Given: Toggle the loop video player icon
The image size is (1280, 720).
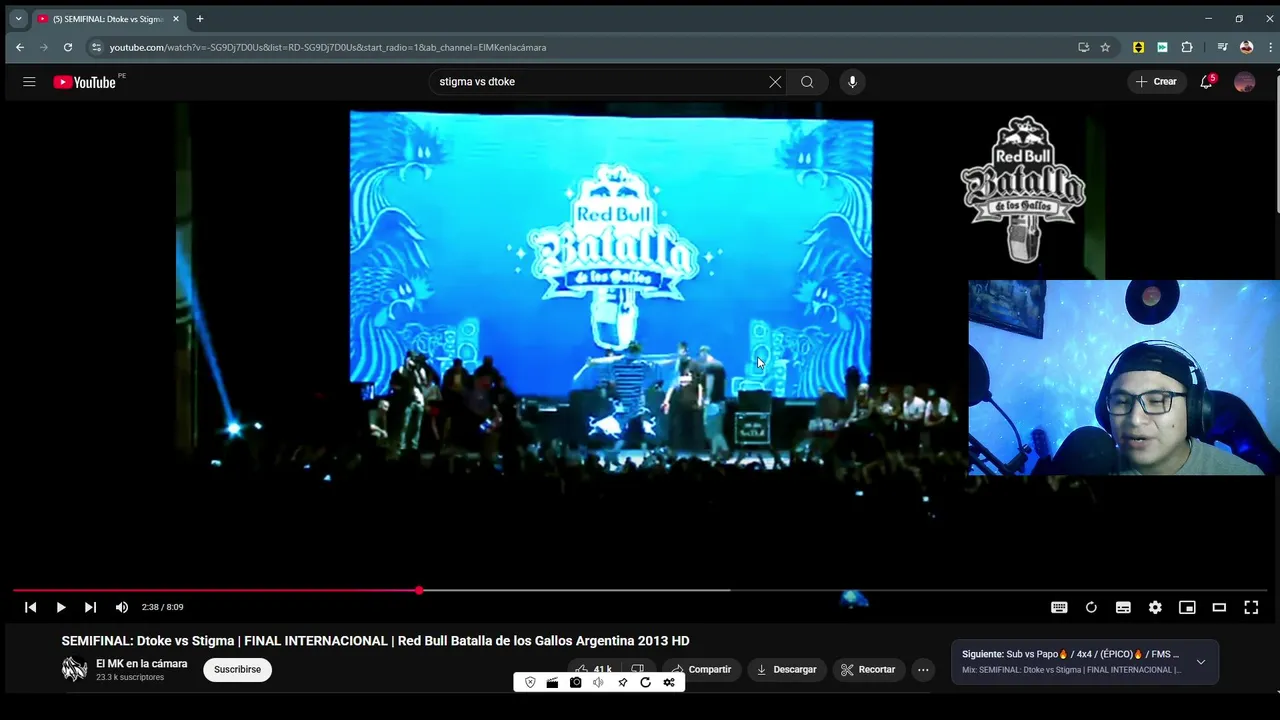Looking at the screenshot, I should tap(1091, 607).
